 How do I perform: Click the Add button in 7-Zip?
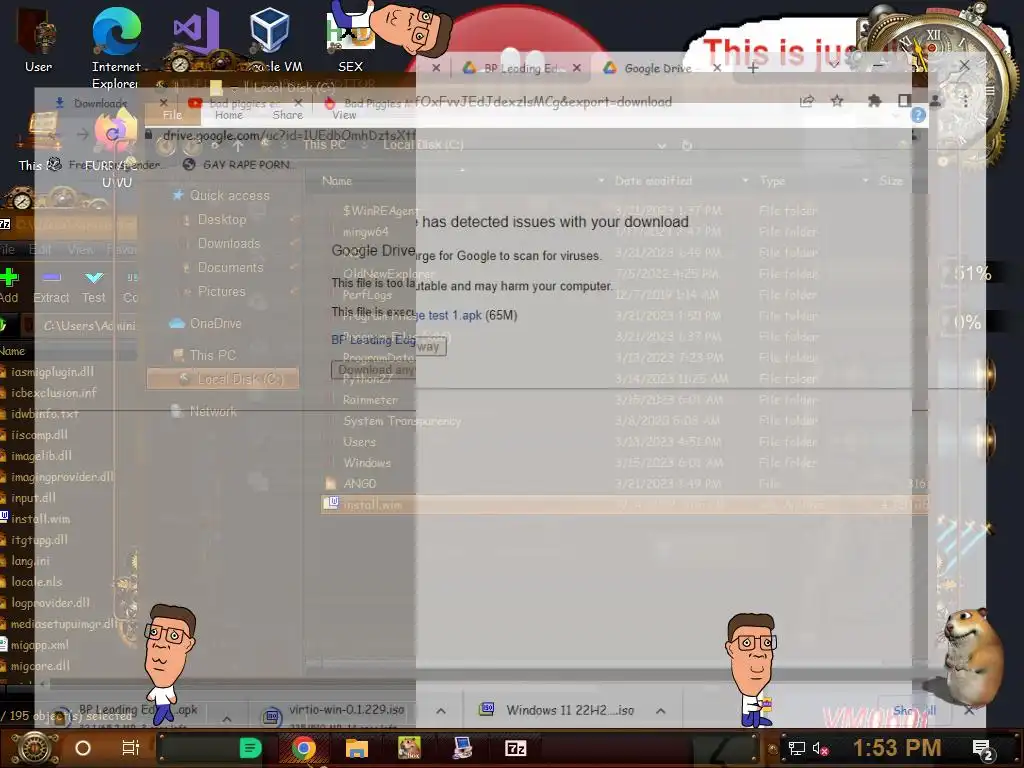[9, 285]
